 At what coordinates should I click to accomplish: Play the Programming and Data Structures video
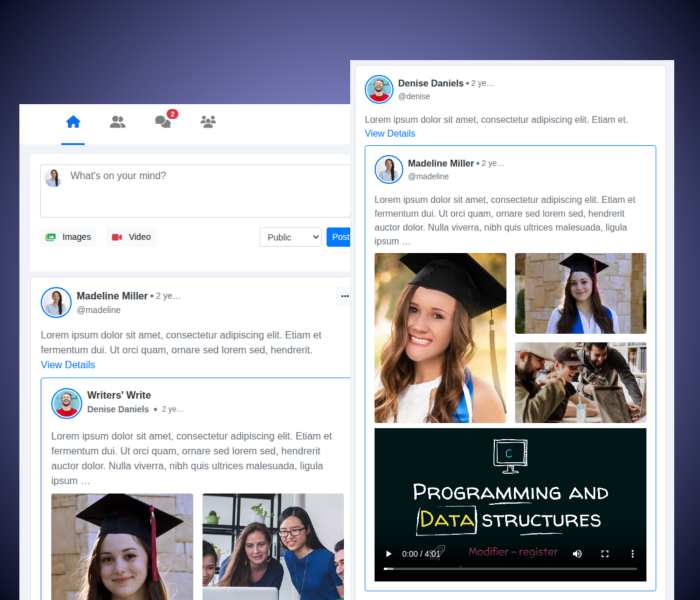[388, 554]
